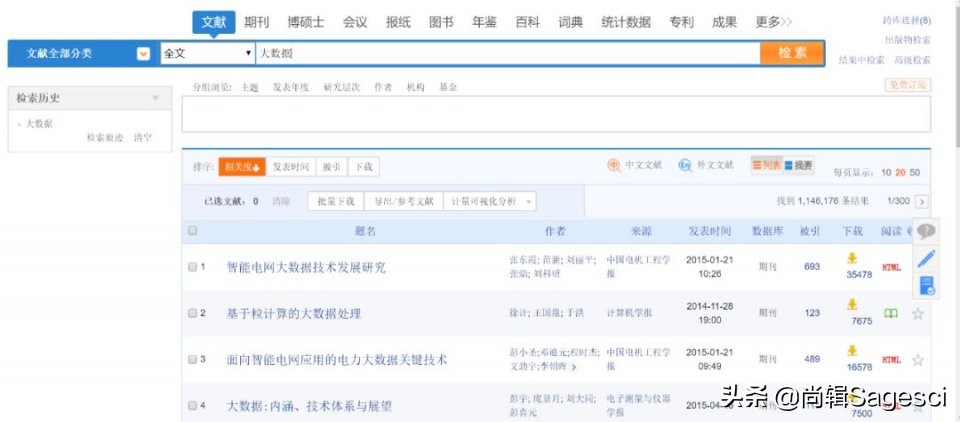
Task: Open HTML reading for 智能电网大数据技术发展研究
Action: click(x=891, y=268)
